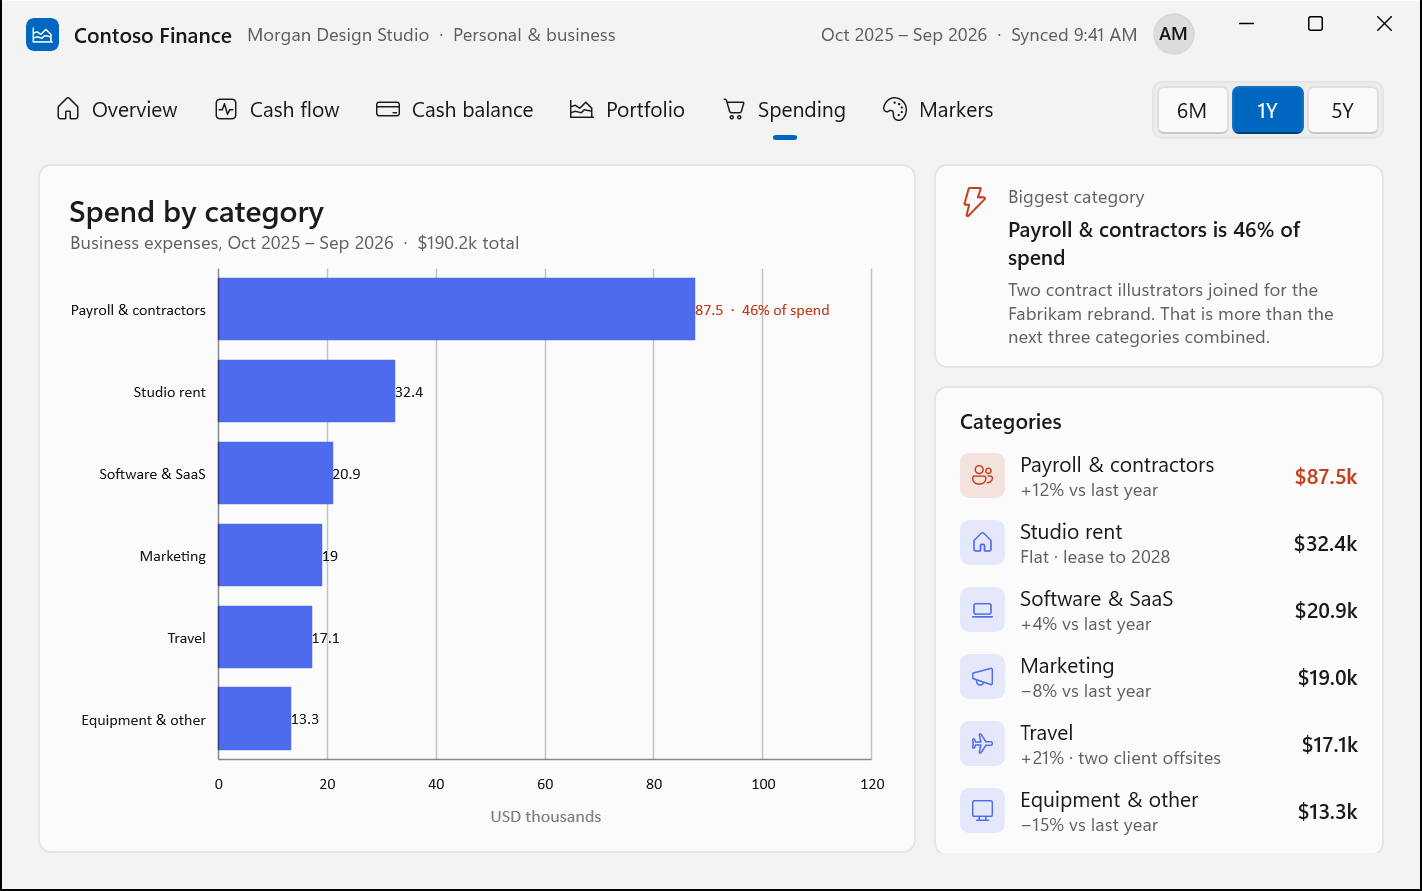Click 'Morgan Design Studio' in title bar
The width and height of the screenshot is (1422, 891).
point(338,35)
